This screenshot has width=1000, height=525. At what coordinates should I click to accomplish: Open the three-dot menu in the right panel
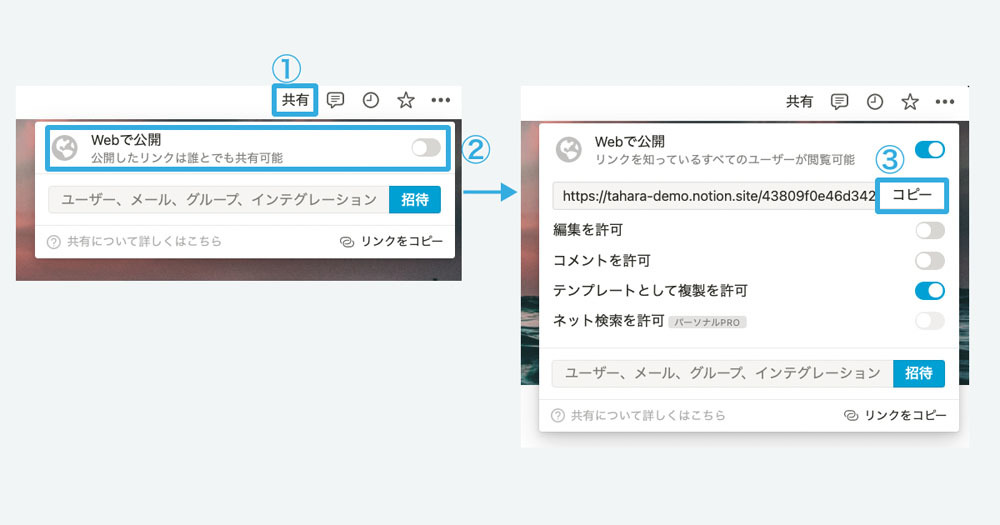[945, 101]
